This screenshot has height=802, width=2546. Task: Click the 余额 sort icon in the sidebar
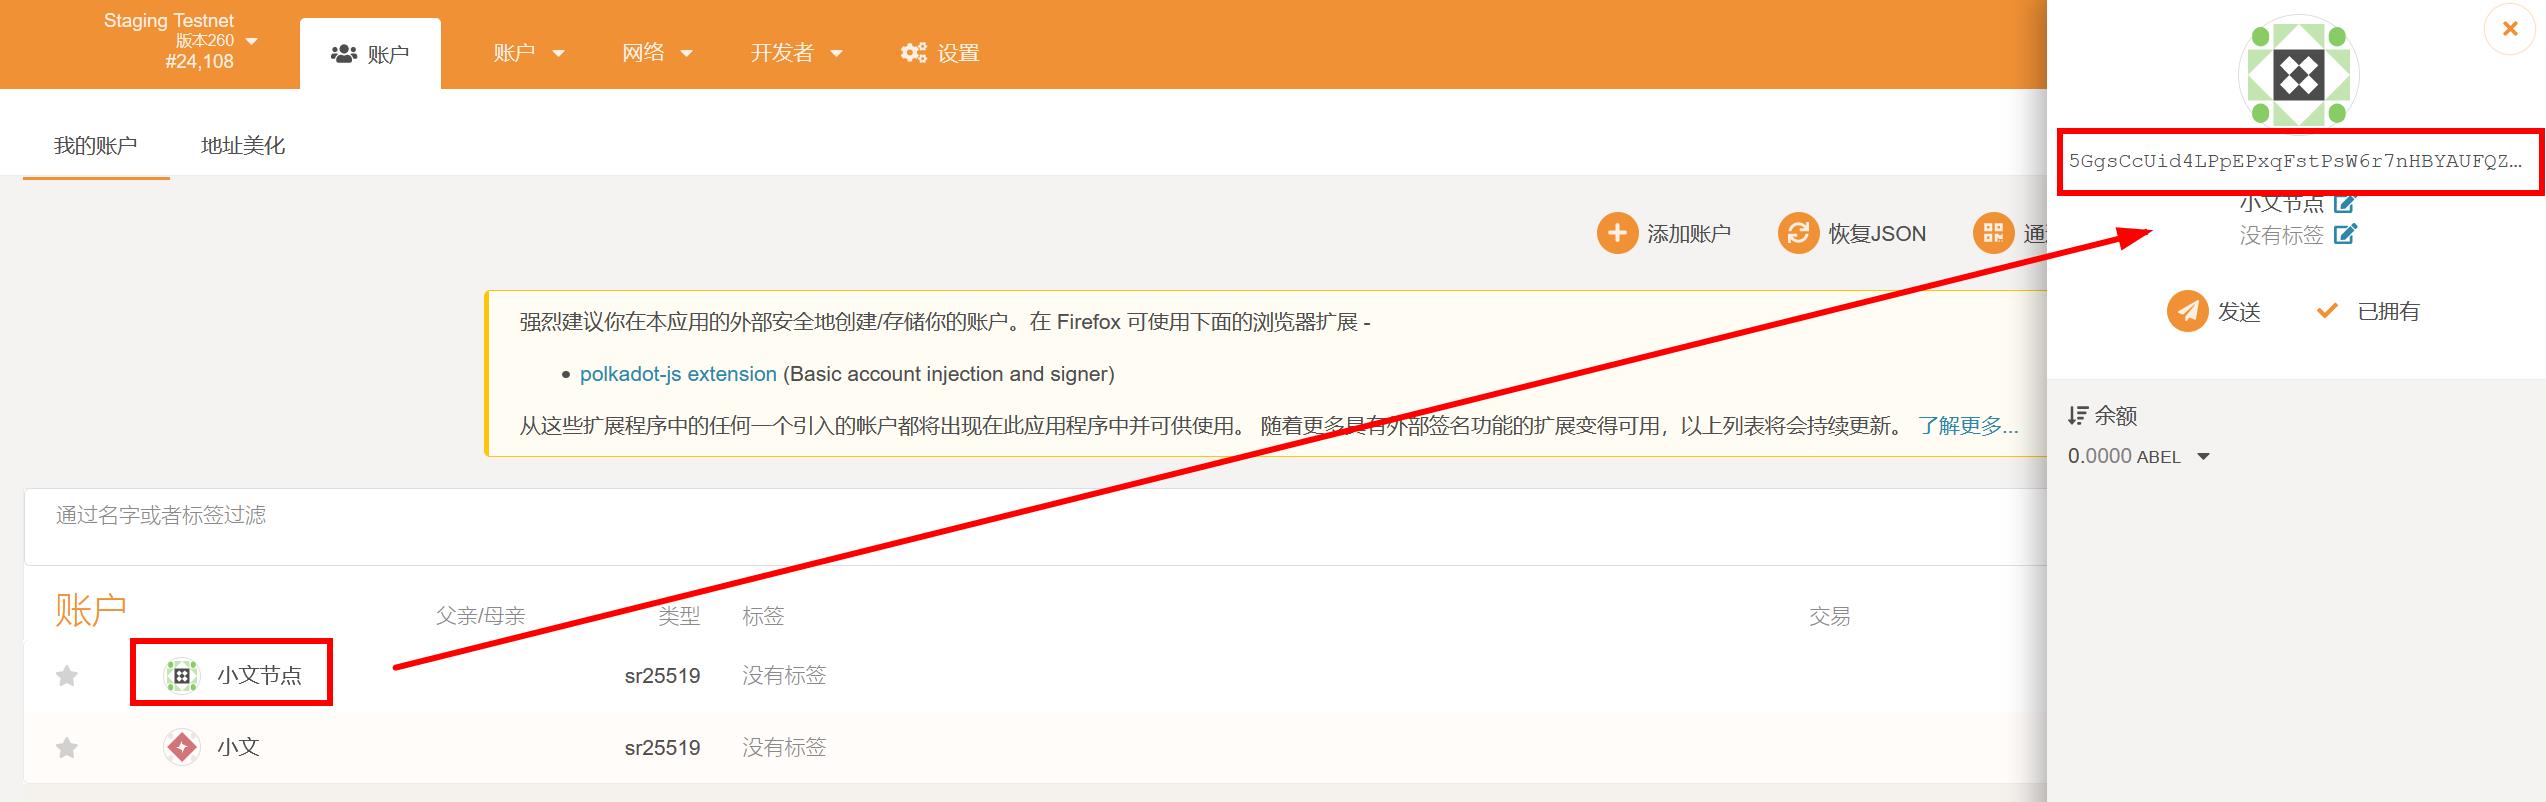pos(2078,415)
